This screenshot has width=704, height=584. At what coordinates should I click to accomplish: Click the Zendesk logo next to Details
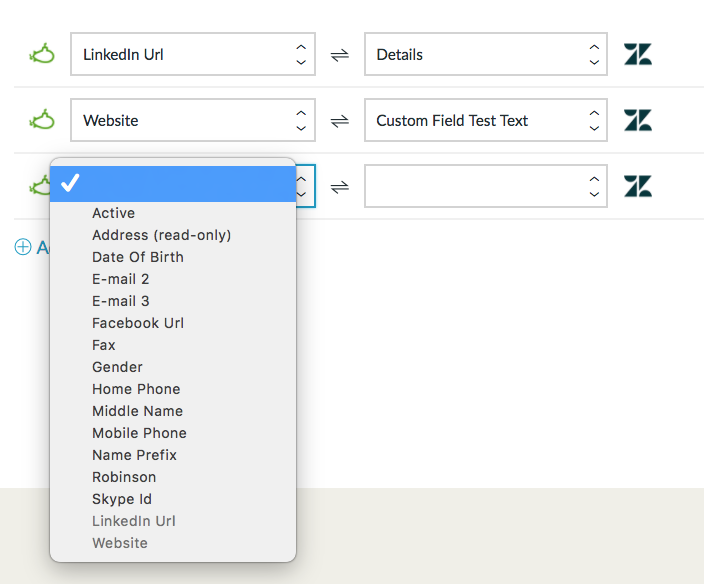point(638,54)
